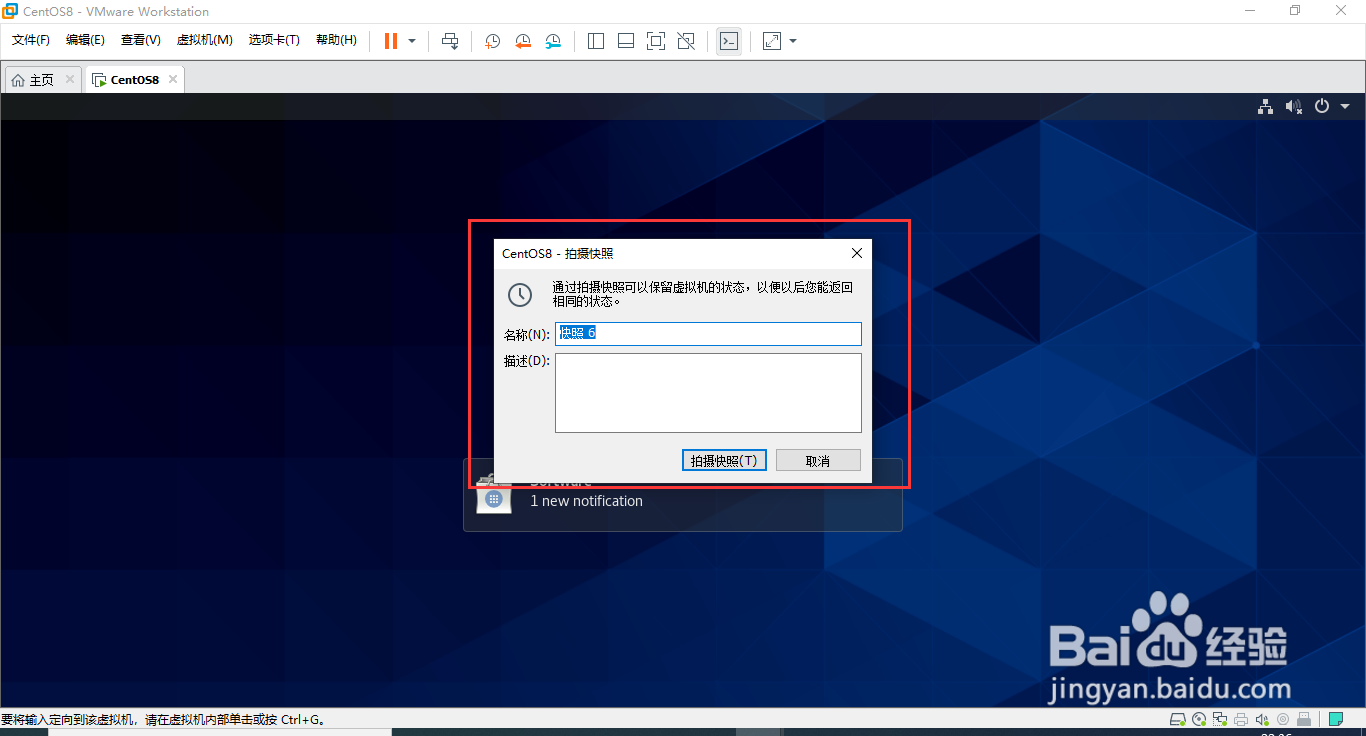This screenshot has width=1366, height=736.
Task: Open the fit-guest display dropdown arrow
Action: coord(791,41)
